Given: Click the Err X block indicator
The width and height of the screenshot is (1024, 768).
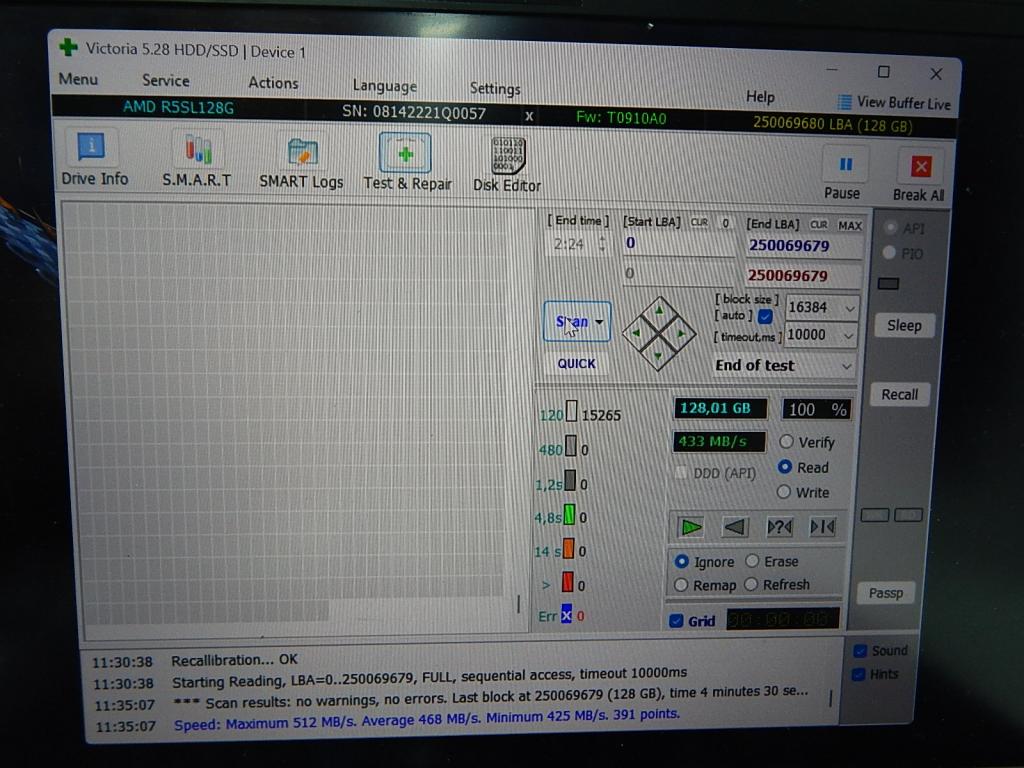Looking at the screenshot, I should [566, 615].
